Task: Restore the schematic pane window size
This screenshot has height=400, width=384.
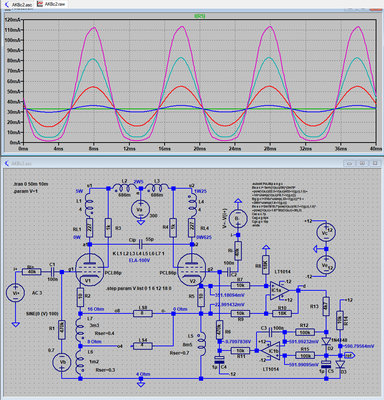Action: click(x=362, y=163)
